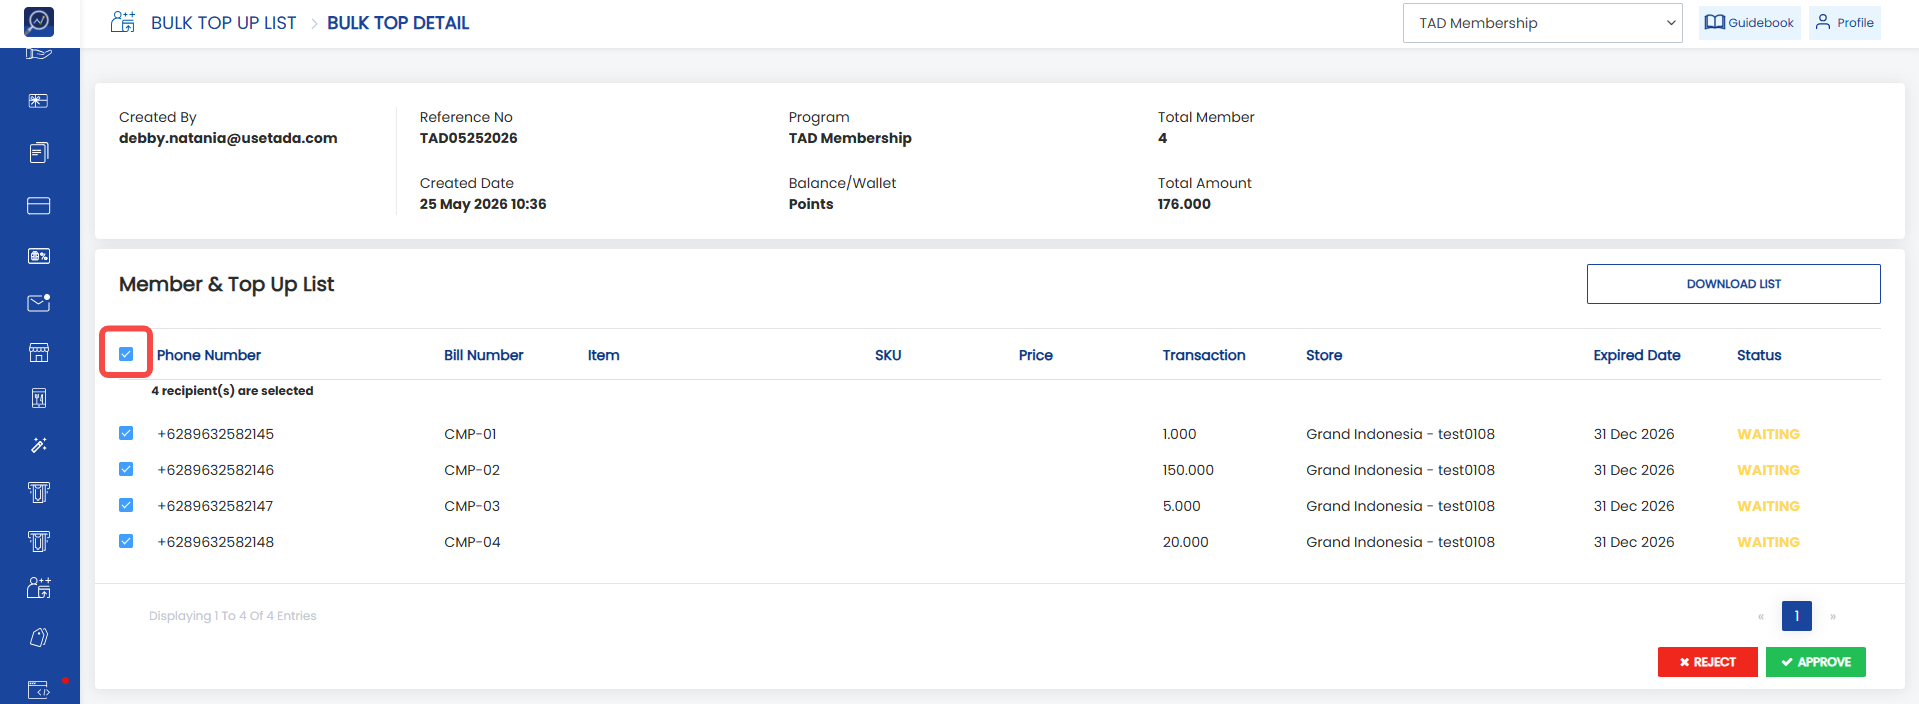Go back to BULK TOP UP LIST
Viewport: 1919px width, 704px height.
click(x=223, y=23)
